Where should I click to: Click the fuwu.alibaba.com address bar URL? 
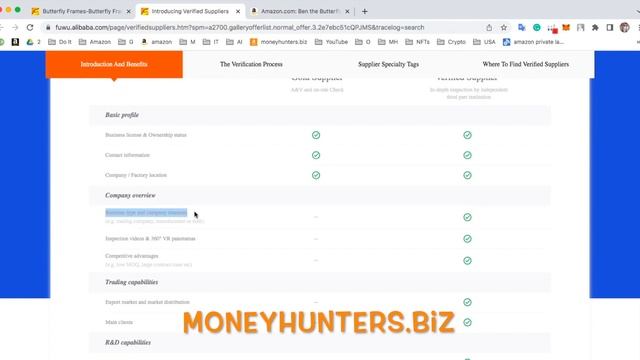[240, 27]
